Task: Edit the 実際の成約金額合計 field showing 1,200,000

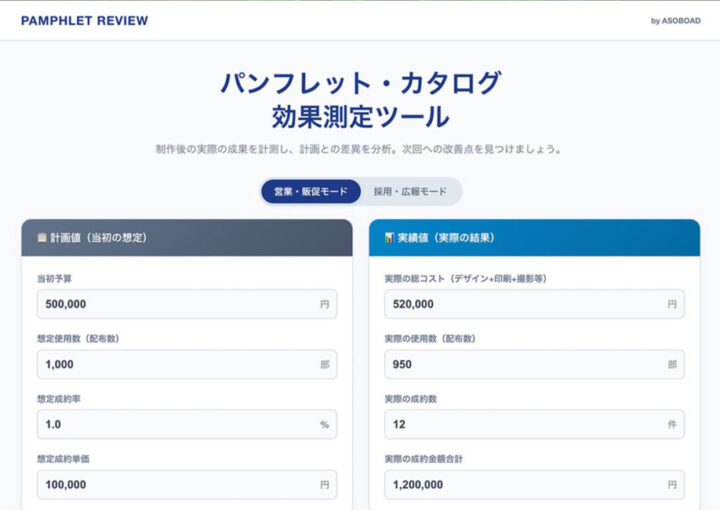Action: (534, 484)
